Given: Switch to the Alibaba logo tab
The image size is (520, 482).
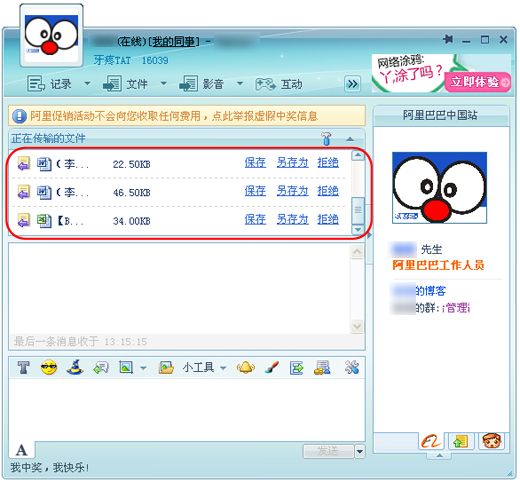Looking at the screenshot, I should click(431, 441).
